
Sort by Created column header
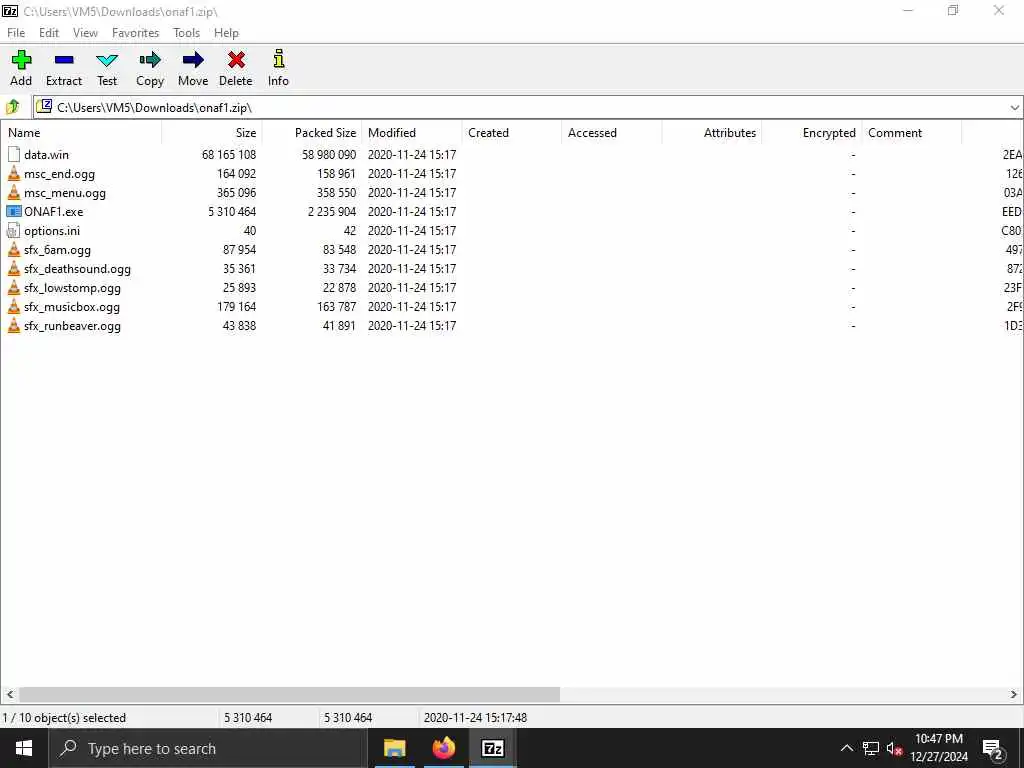tap(512, 133)
